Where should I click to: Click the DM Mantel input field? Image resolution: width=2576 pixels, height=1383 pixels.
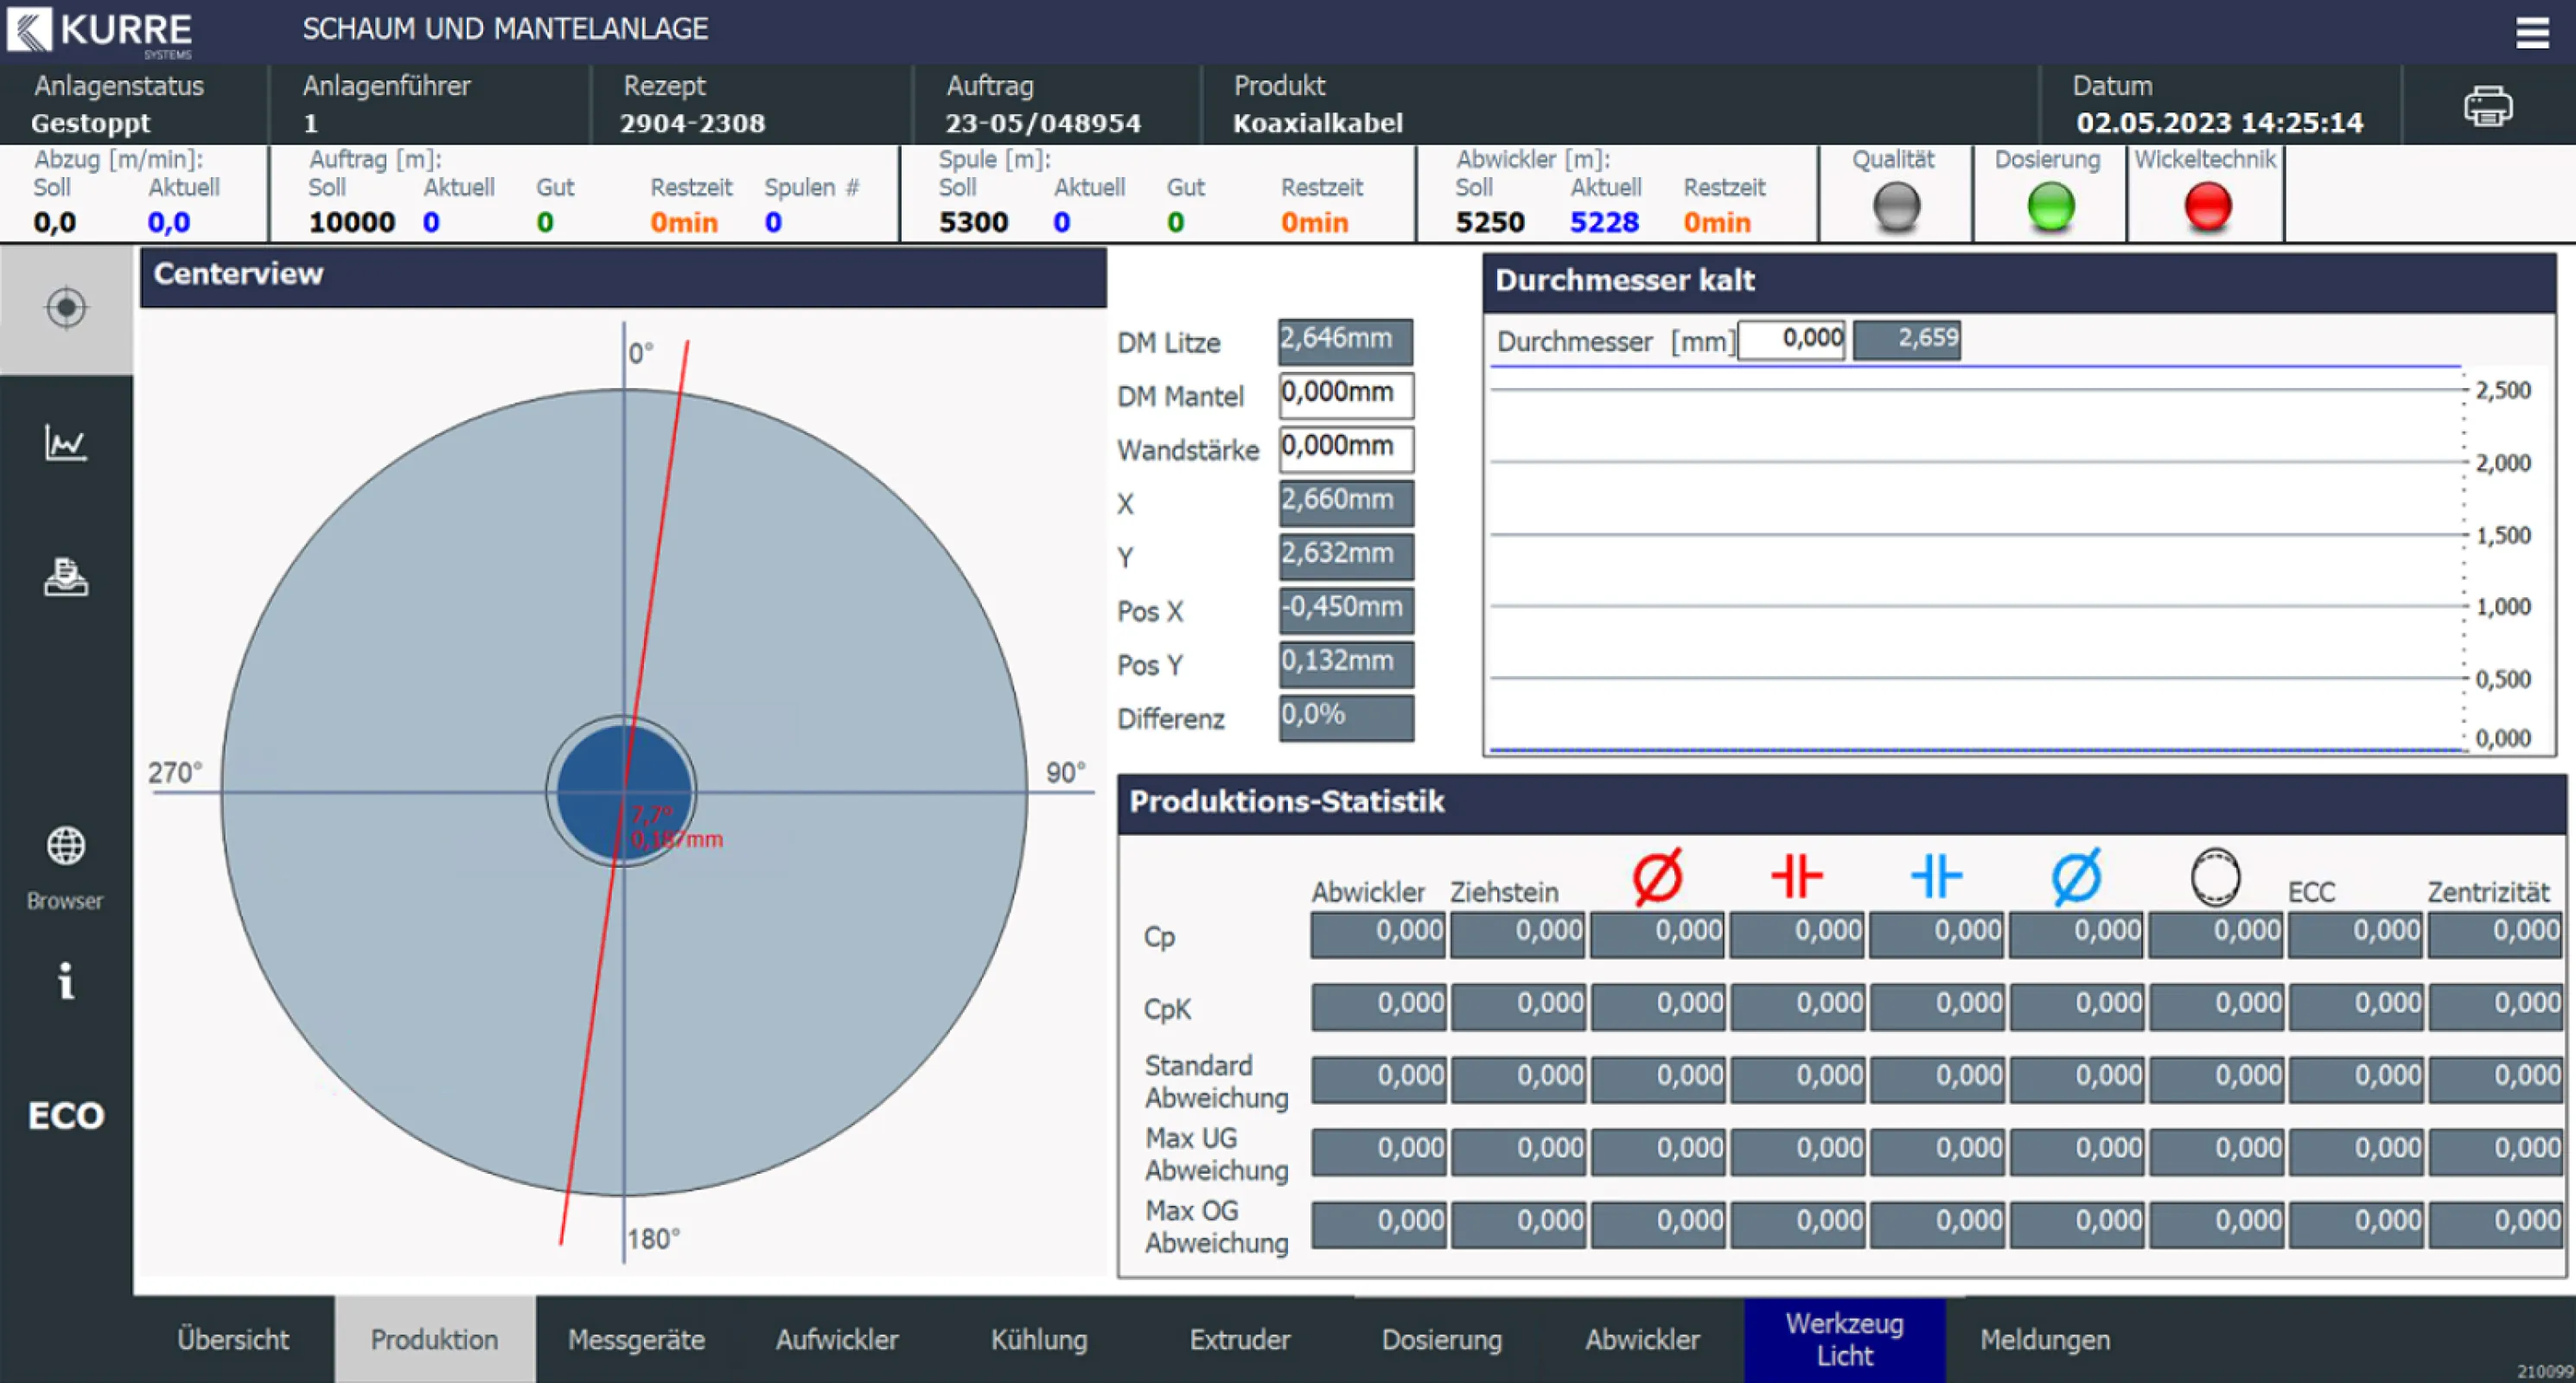1345,394
